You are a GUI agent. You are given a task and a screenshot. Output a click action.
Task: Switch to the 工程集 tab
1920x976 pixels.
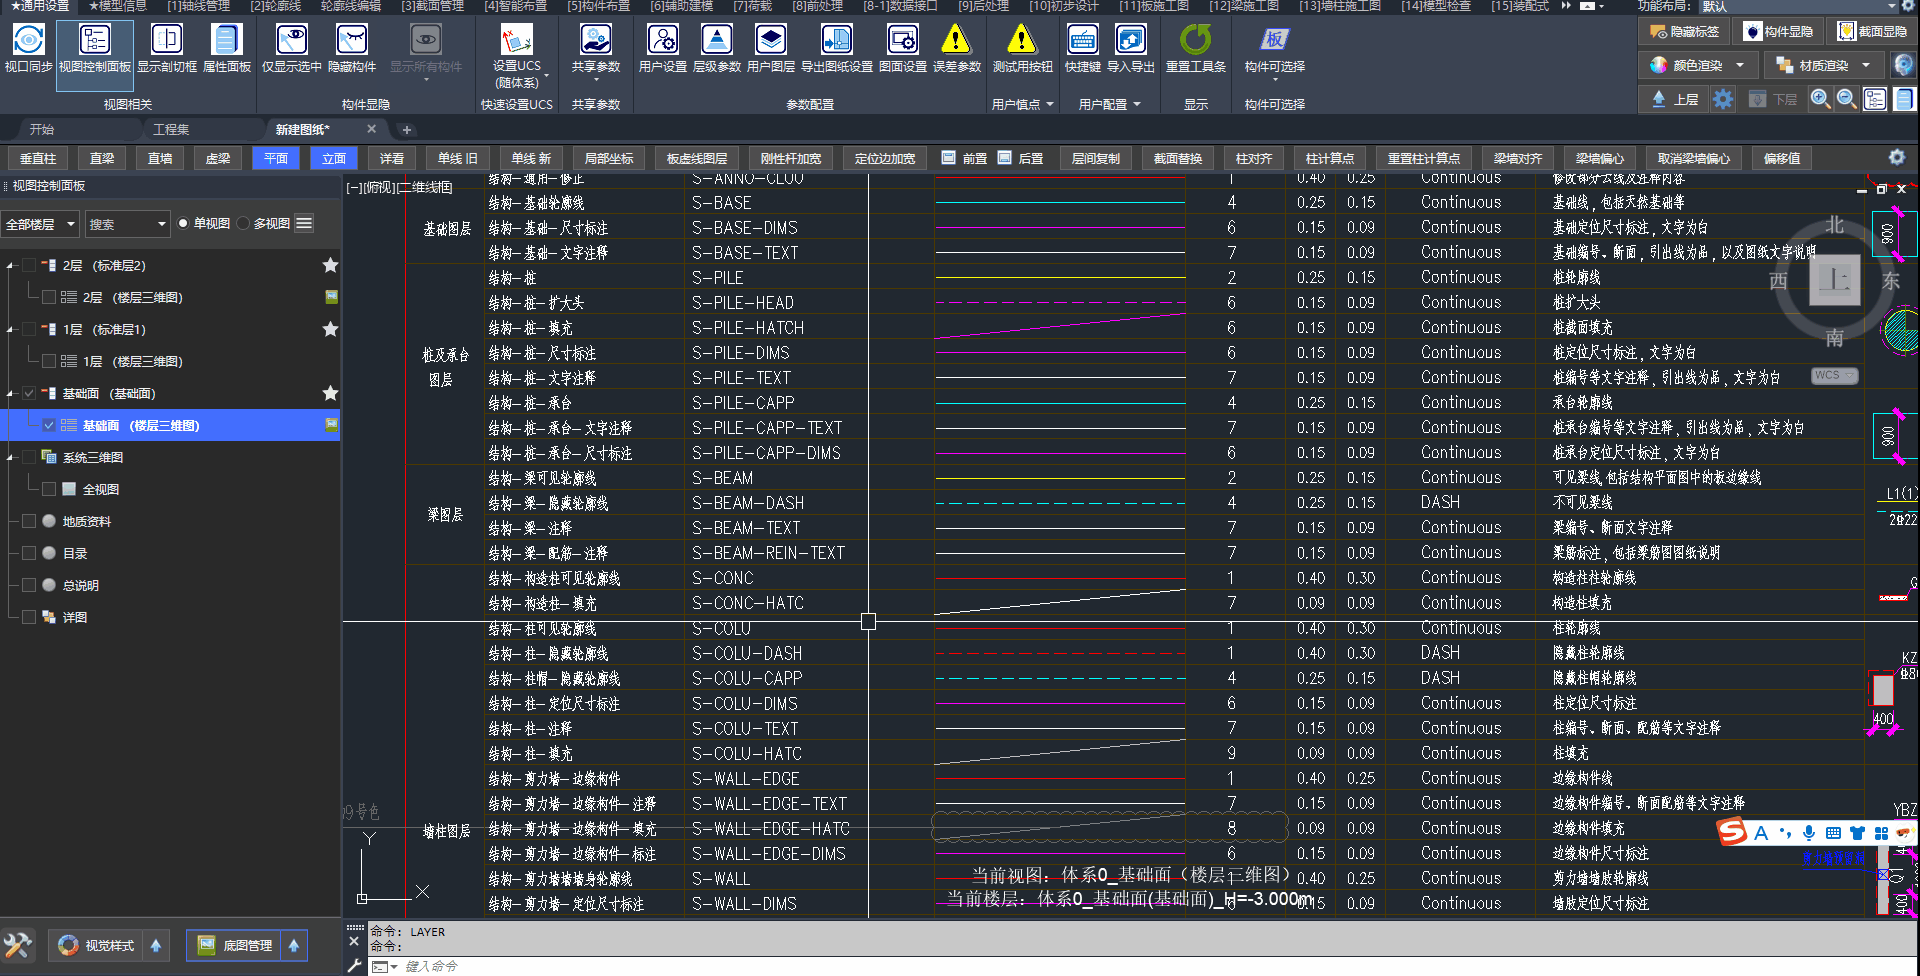tap(171, 130)
